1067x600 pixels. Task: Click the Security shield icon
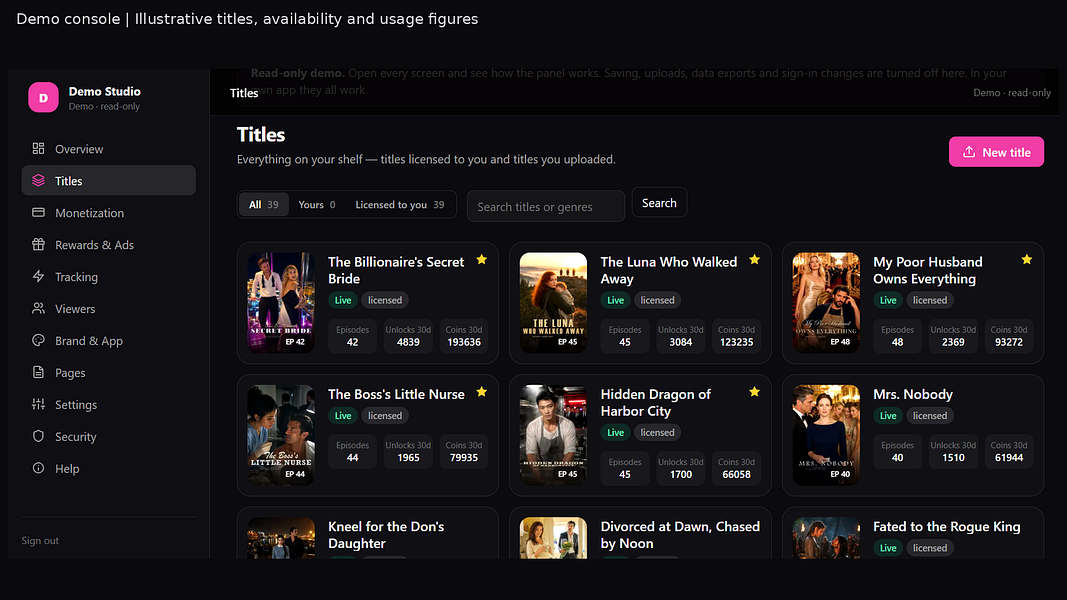(38, 436)
